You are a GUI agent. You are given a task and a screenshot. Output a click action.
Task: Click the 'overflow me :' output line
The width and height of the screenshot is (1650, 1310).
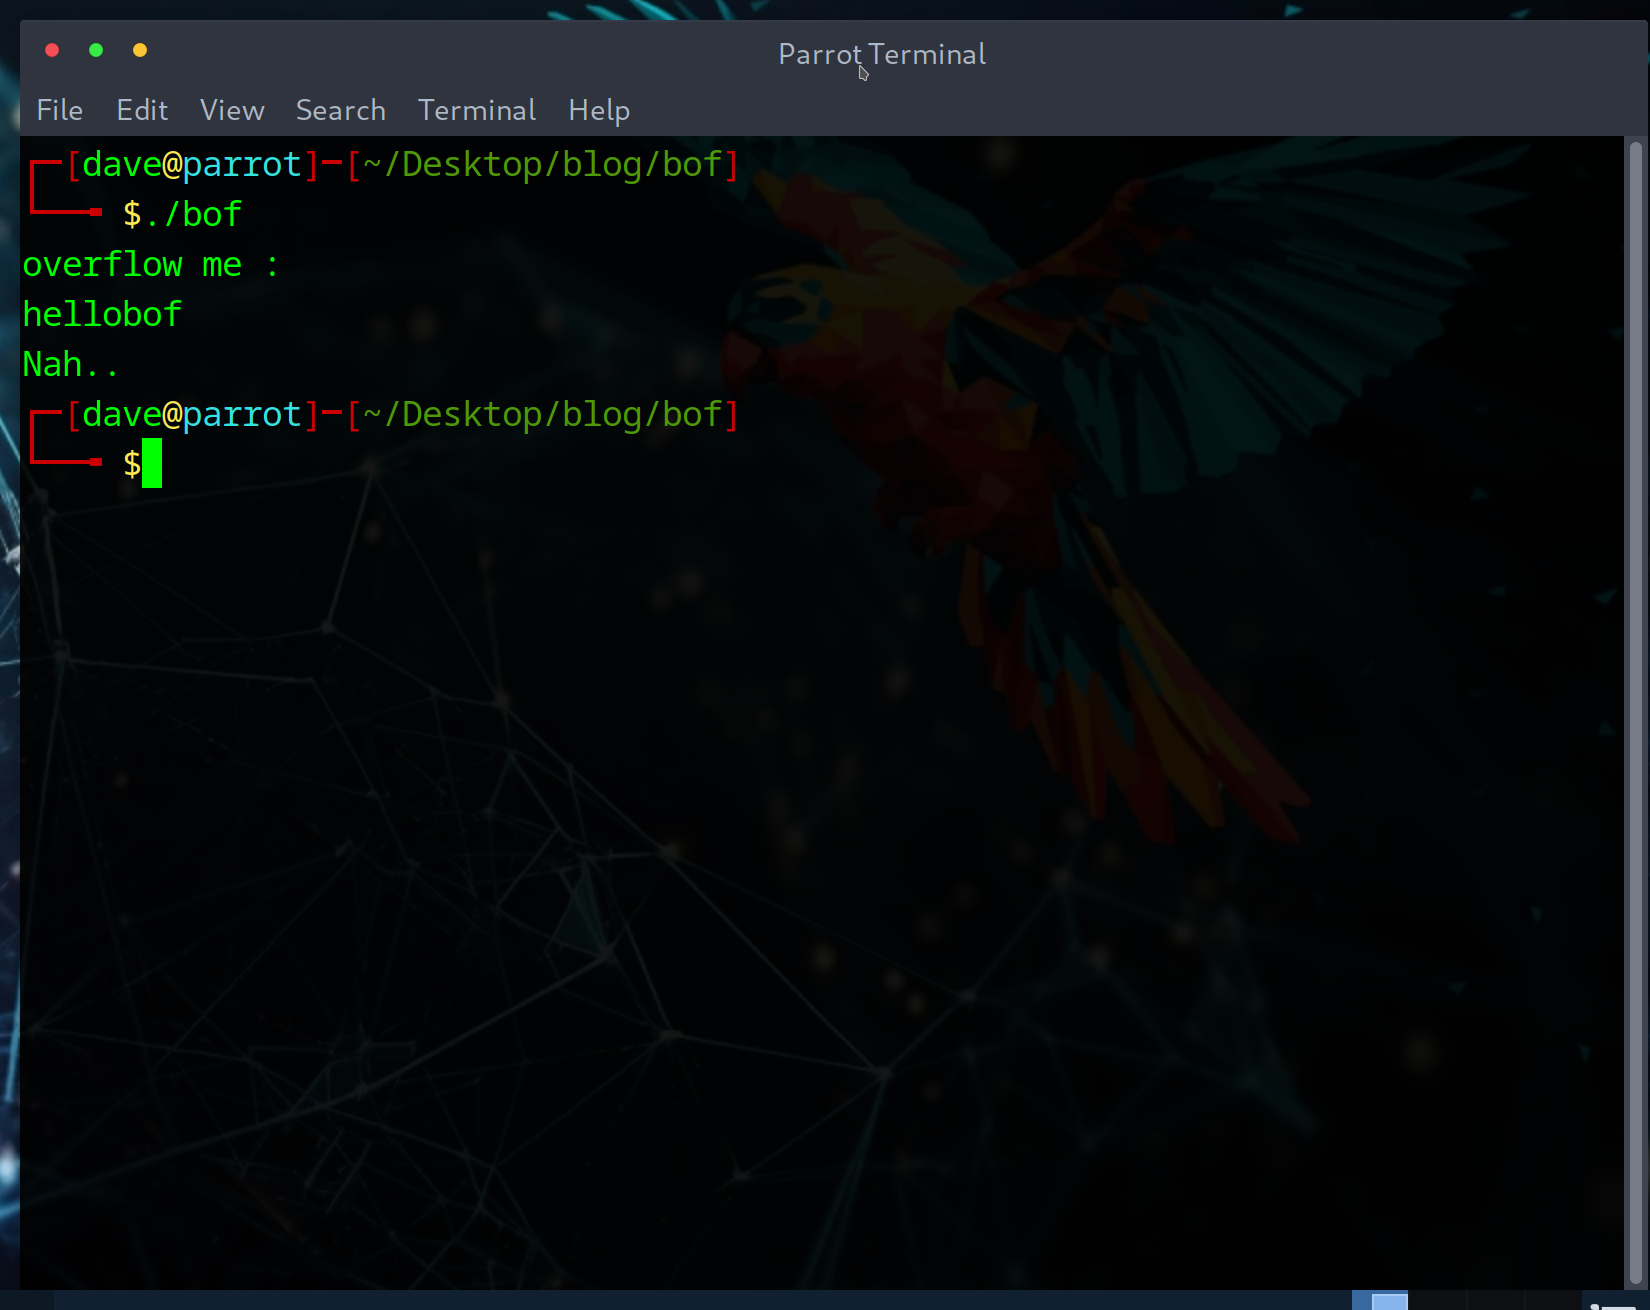150,265
